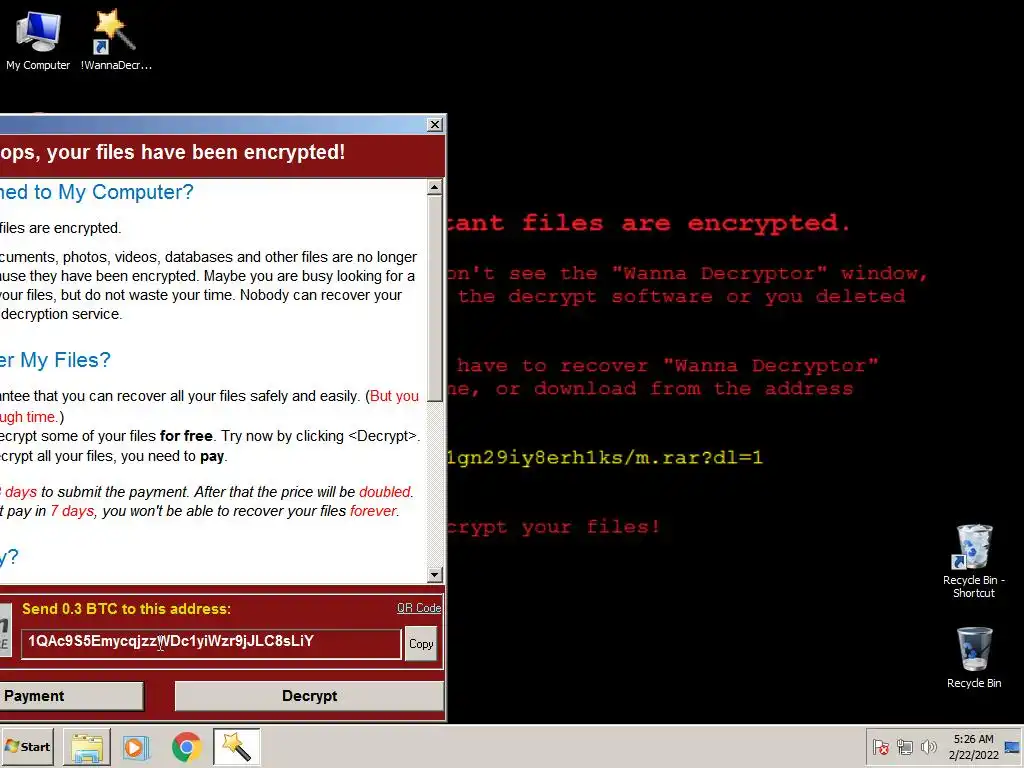Image resolution: width=1024 pixels, height=768 pixels.
Task: Click the 'to My Computer?' heading
Action: coord(114,192)
